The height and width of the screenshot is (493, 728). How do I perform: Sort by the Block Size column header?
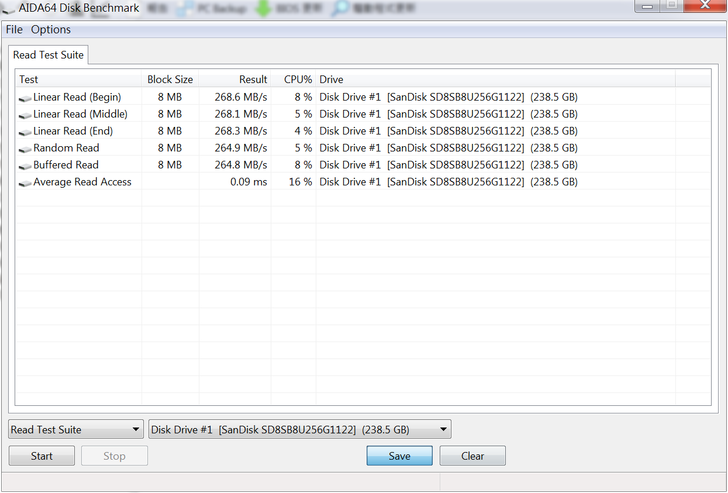(x=170, y=79)
